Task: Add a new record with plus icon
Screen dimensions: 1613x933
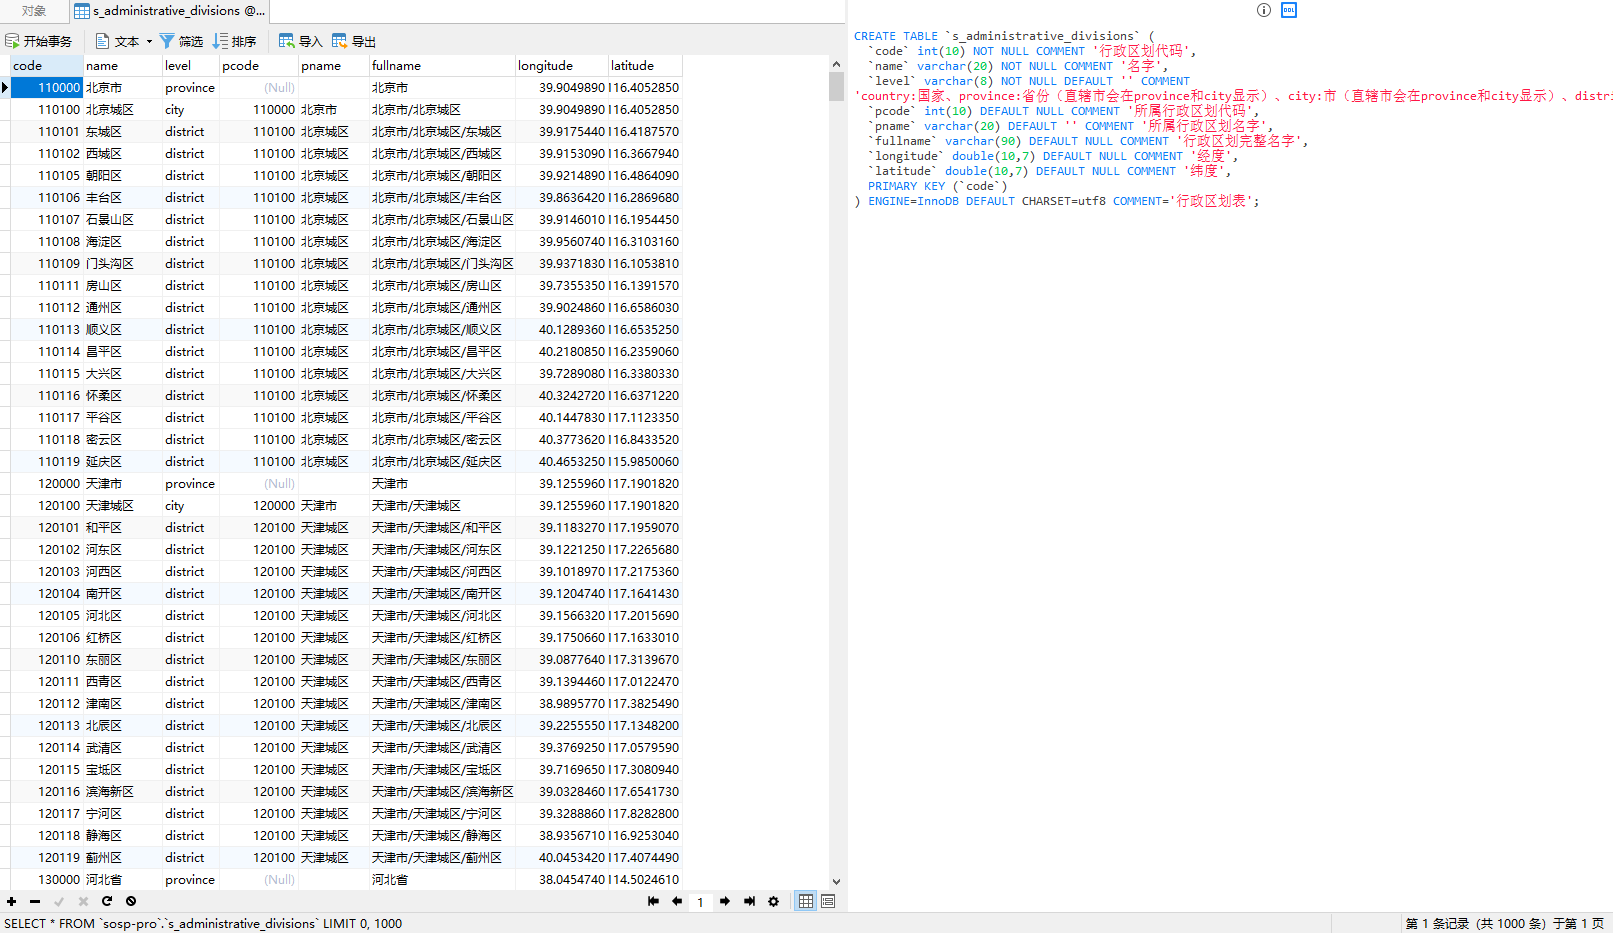Action: (x=11, y=901)
